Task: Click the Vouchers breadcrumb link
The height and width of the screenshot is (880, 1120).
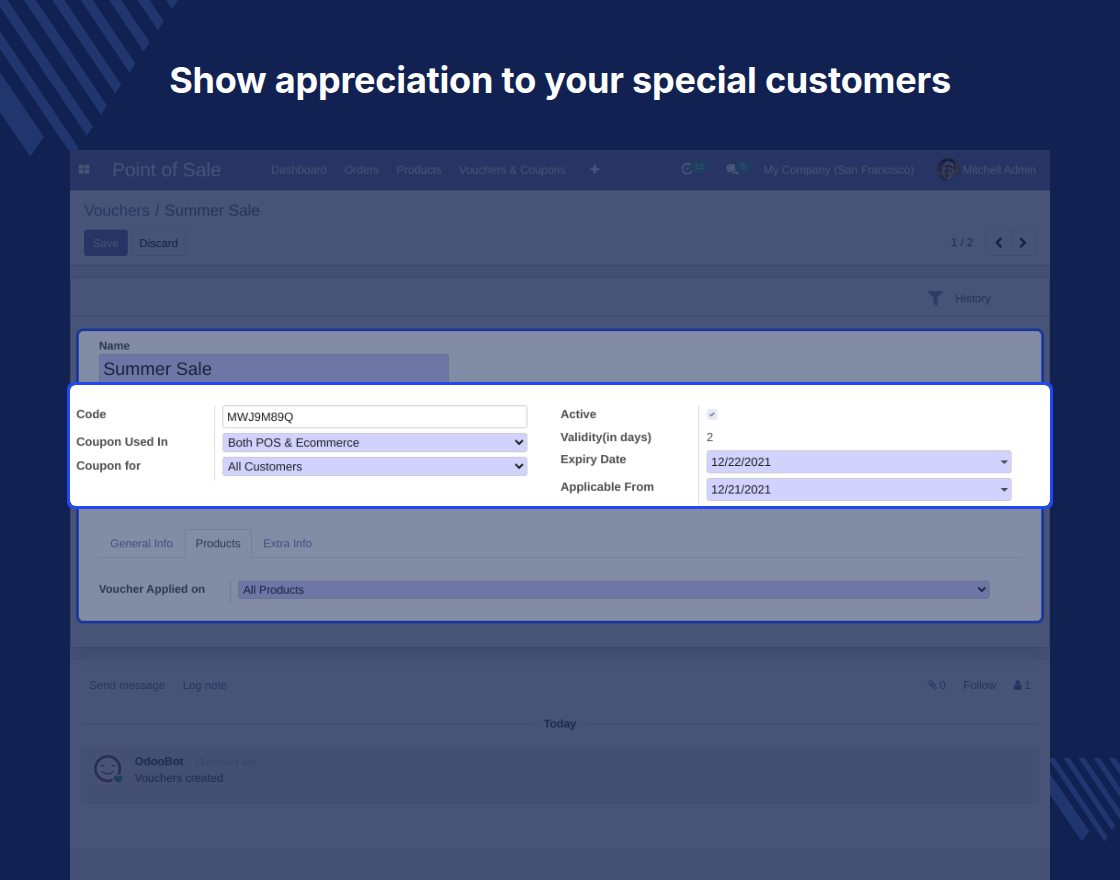Action: (117, 211)
